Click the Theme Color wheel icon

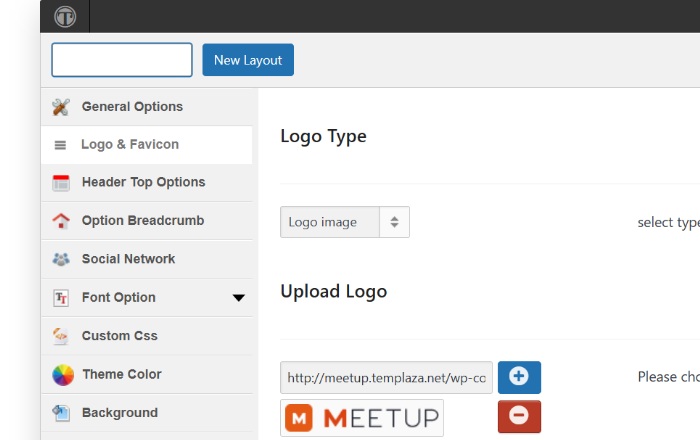(x=63, y=375)
